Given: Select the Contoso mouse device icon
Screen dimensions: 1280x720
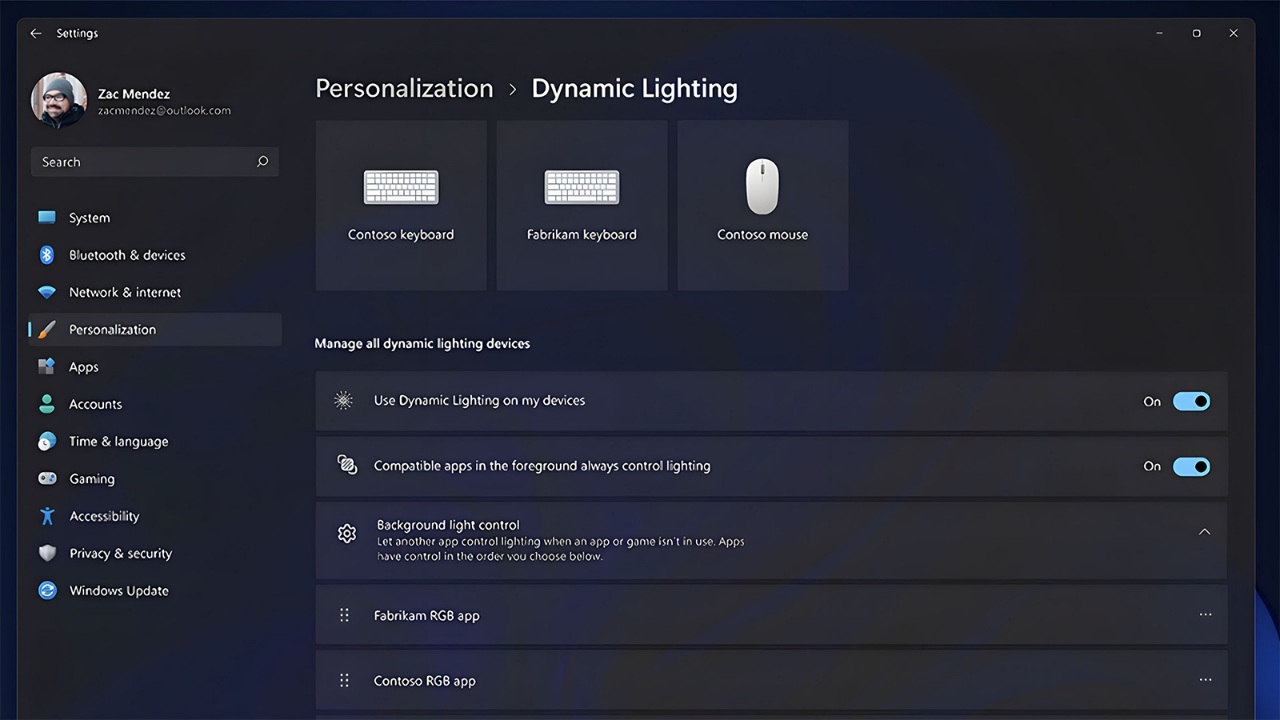Looking at the screenshot, I should coord(762,186).
